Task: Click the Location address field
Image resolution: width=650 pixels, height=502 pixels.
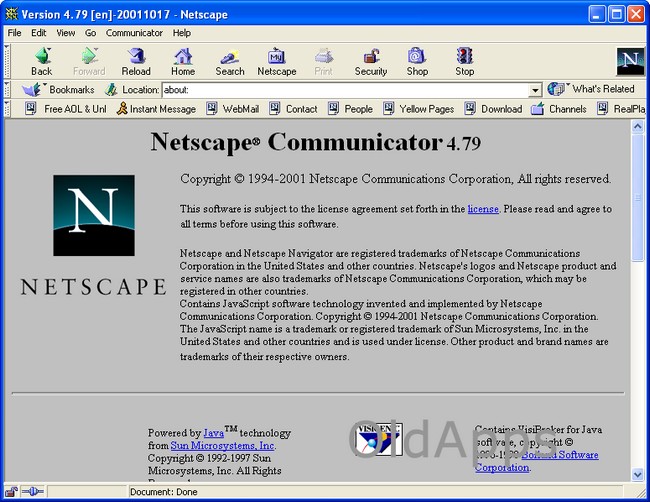Action: point(346,90)
